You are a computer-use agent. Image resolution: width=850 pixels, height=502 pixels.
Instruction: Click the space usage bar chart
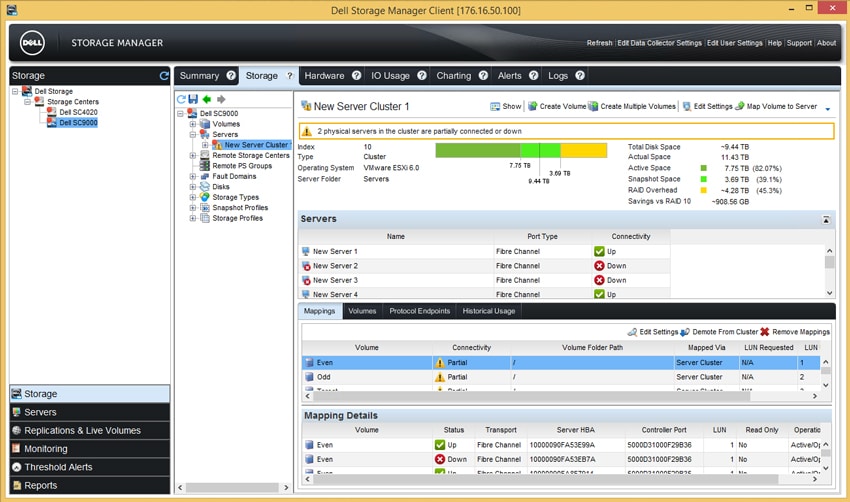coord(521,150)
